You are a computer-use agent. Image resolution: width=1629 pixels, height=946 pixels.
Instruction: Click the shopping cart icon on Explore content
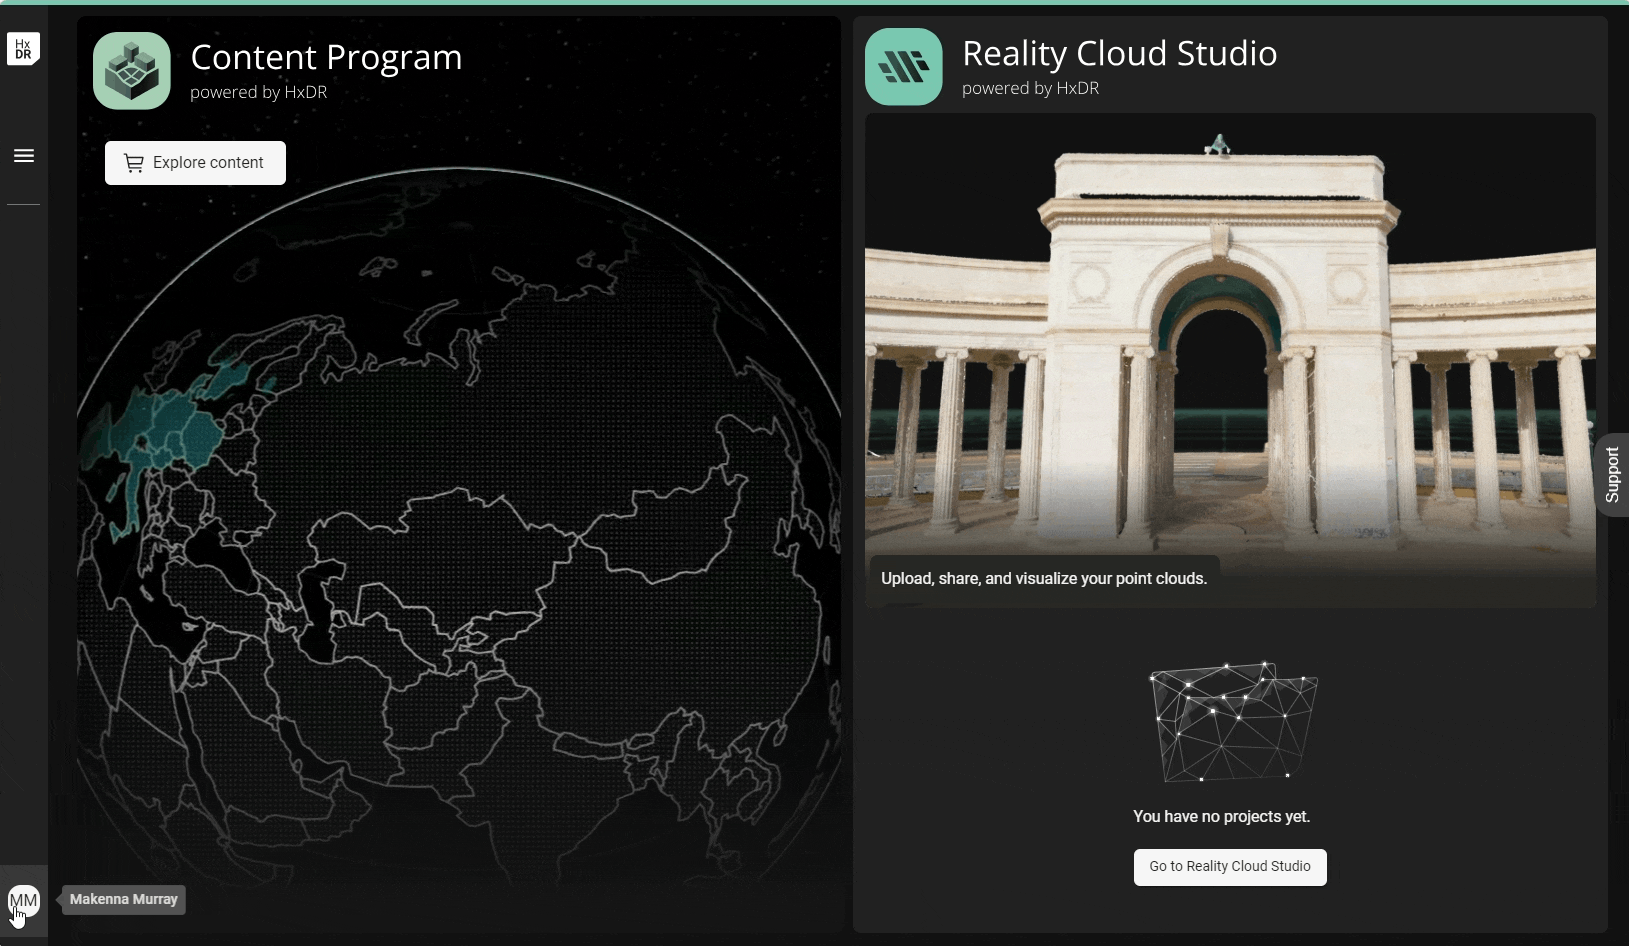click(133, 163)
